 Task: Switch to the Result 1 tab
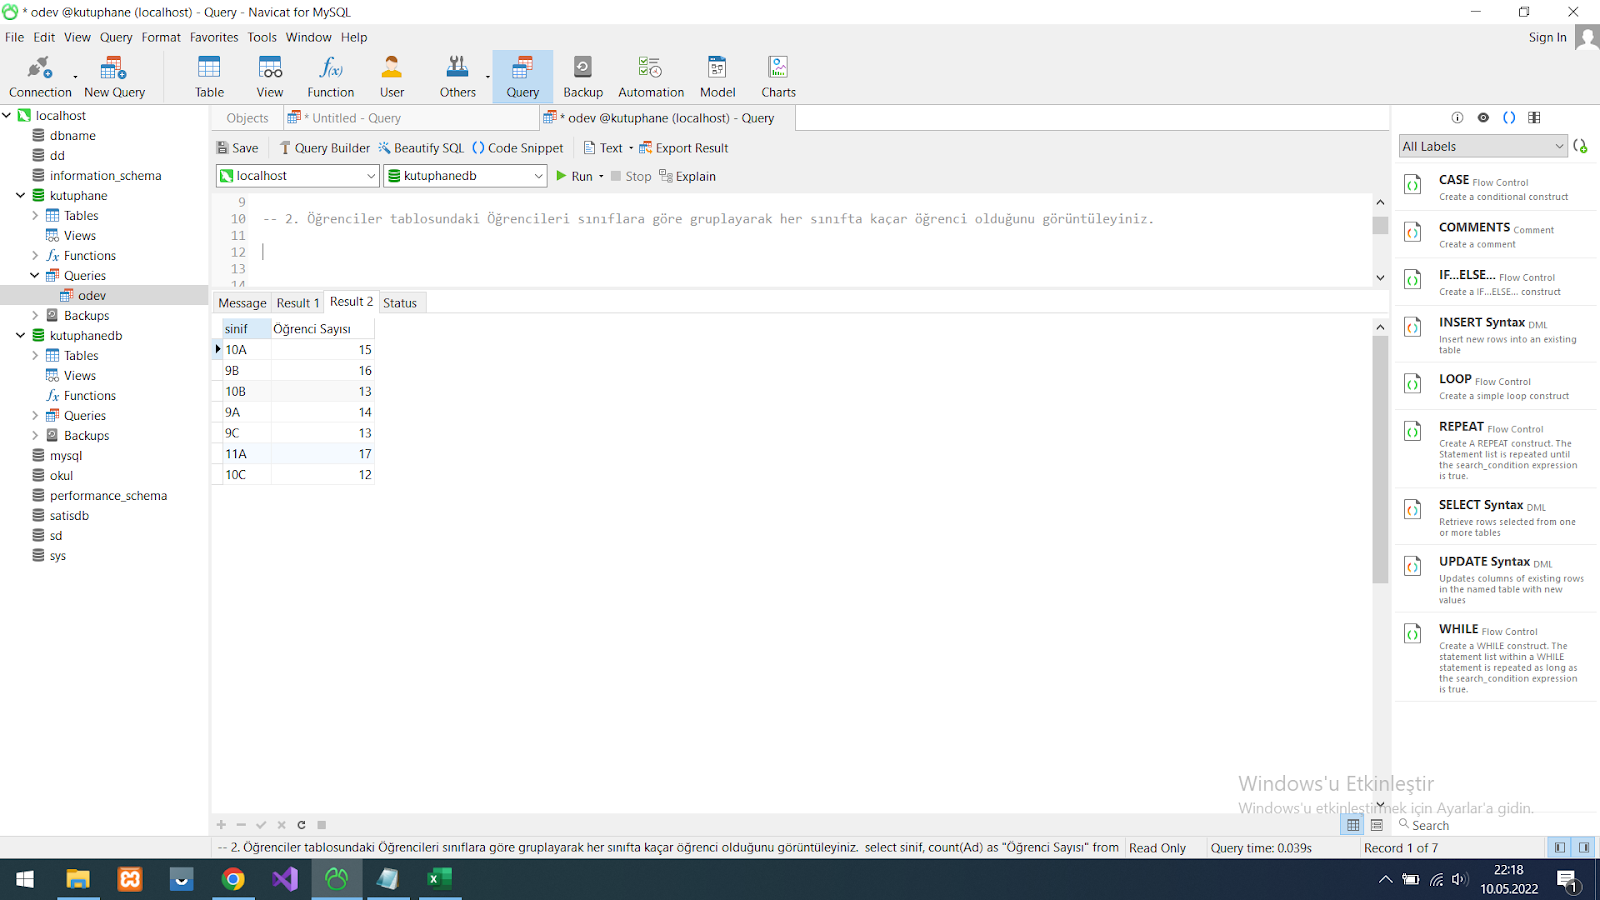click(x=298, y=303)
